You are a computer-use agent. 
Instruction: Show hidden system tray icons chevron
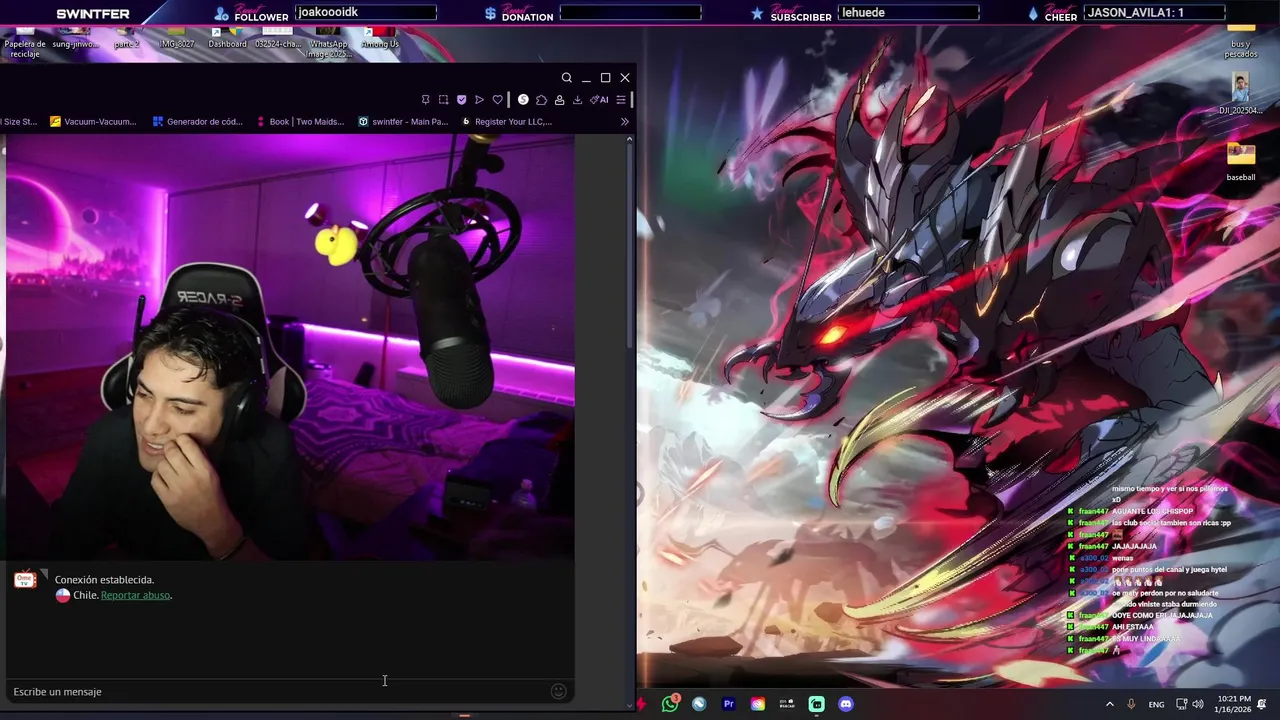tap(1109, 704)
